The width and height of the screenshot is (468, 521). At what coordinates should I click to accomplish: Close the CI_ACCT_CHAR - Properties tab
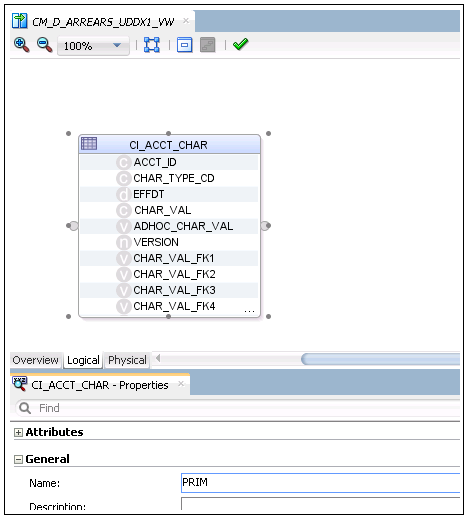coord(181,384)
